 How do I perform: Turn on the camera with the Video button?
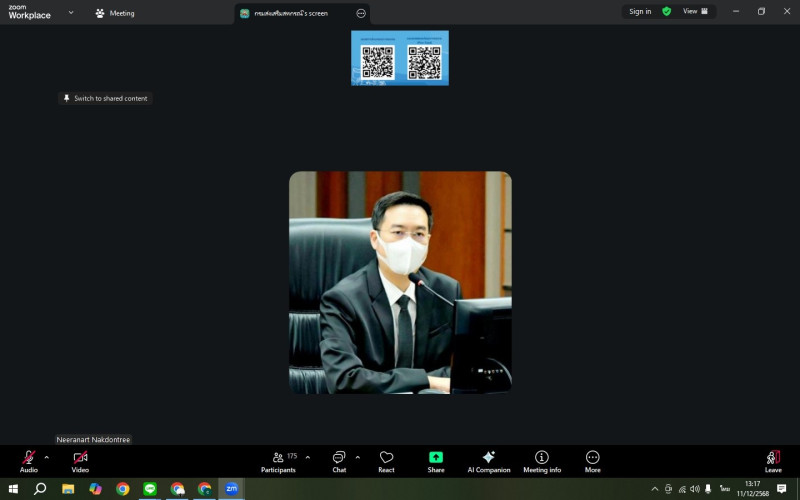pos(80,460)
